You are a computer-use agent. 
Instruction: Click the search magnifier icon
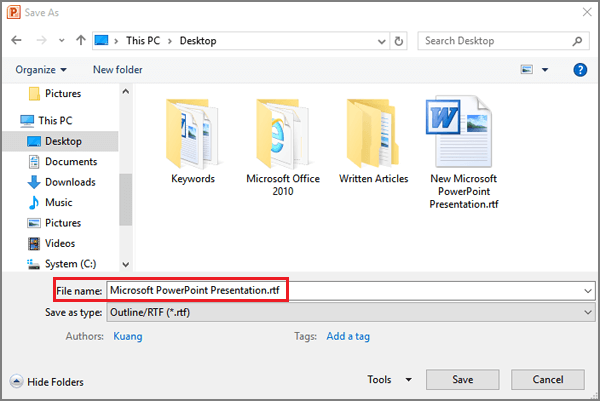577,41
